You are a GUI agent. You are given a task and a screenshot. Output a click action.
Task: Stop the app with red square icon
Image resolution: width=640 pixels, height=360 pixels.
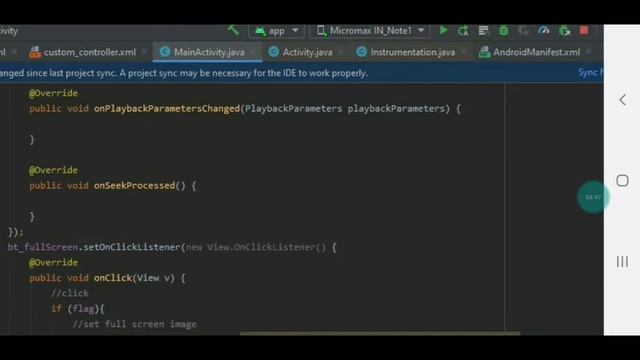[x=584, y=30]
